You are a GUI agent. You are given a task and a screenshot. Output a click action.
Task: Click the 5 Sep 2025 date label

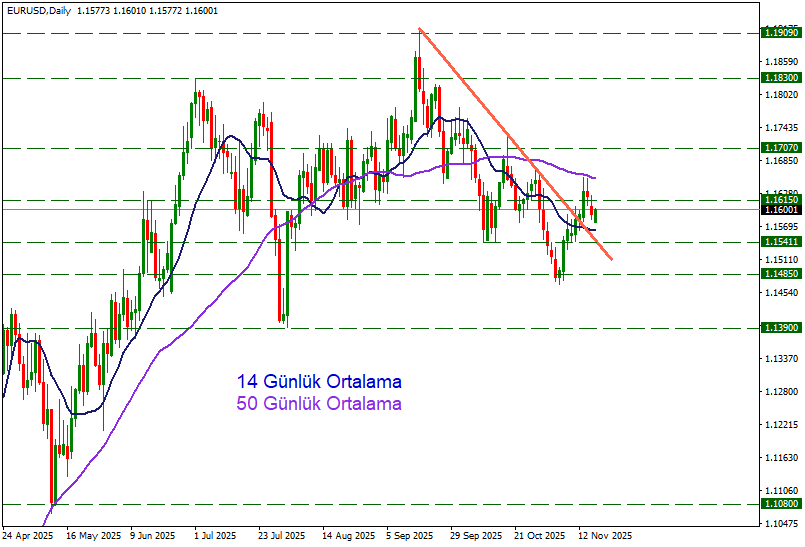[411, 535]
